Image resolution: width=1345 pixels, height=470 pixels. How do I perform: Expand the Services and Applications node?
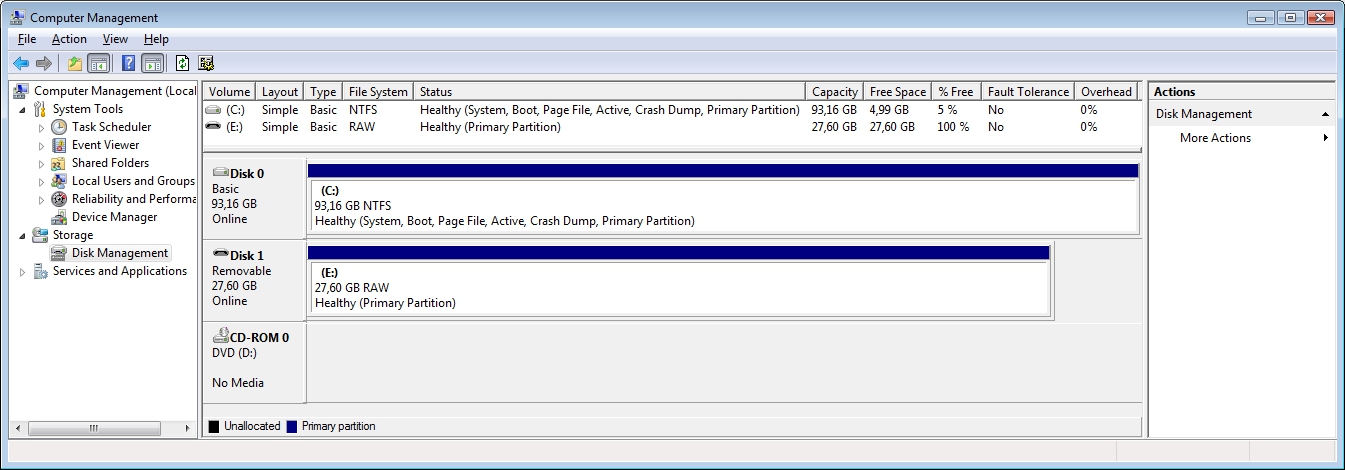(23, 272)
